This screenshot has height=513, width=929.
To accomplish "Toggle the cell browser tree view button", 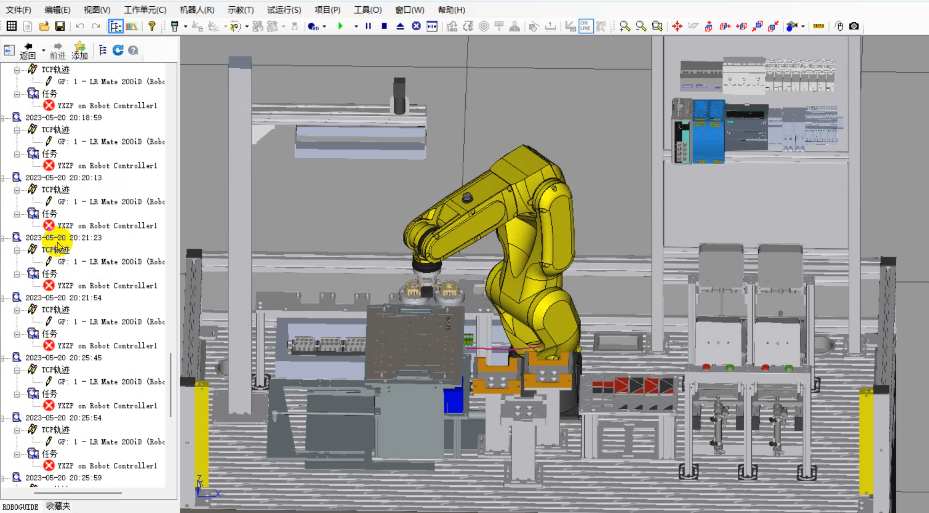I will coord(116,26).
